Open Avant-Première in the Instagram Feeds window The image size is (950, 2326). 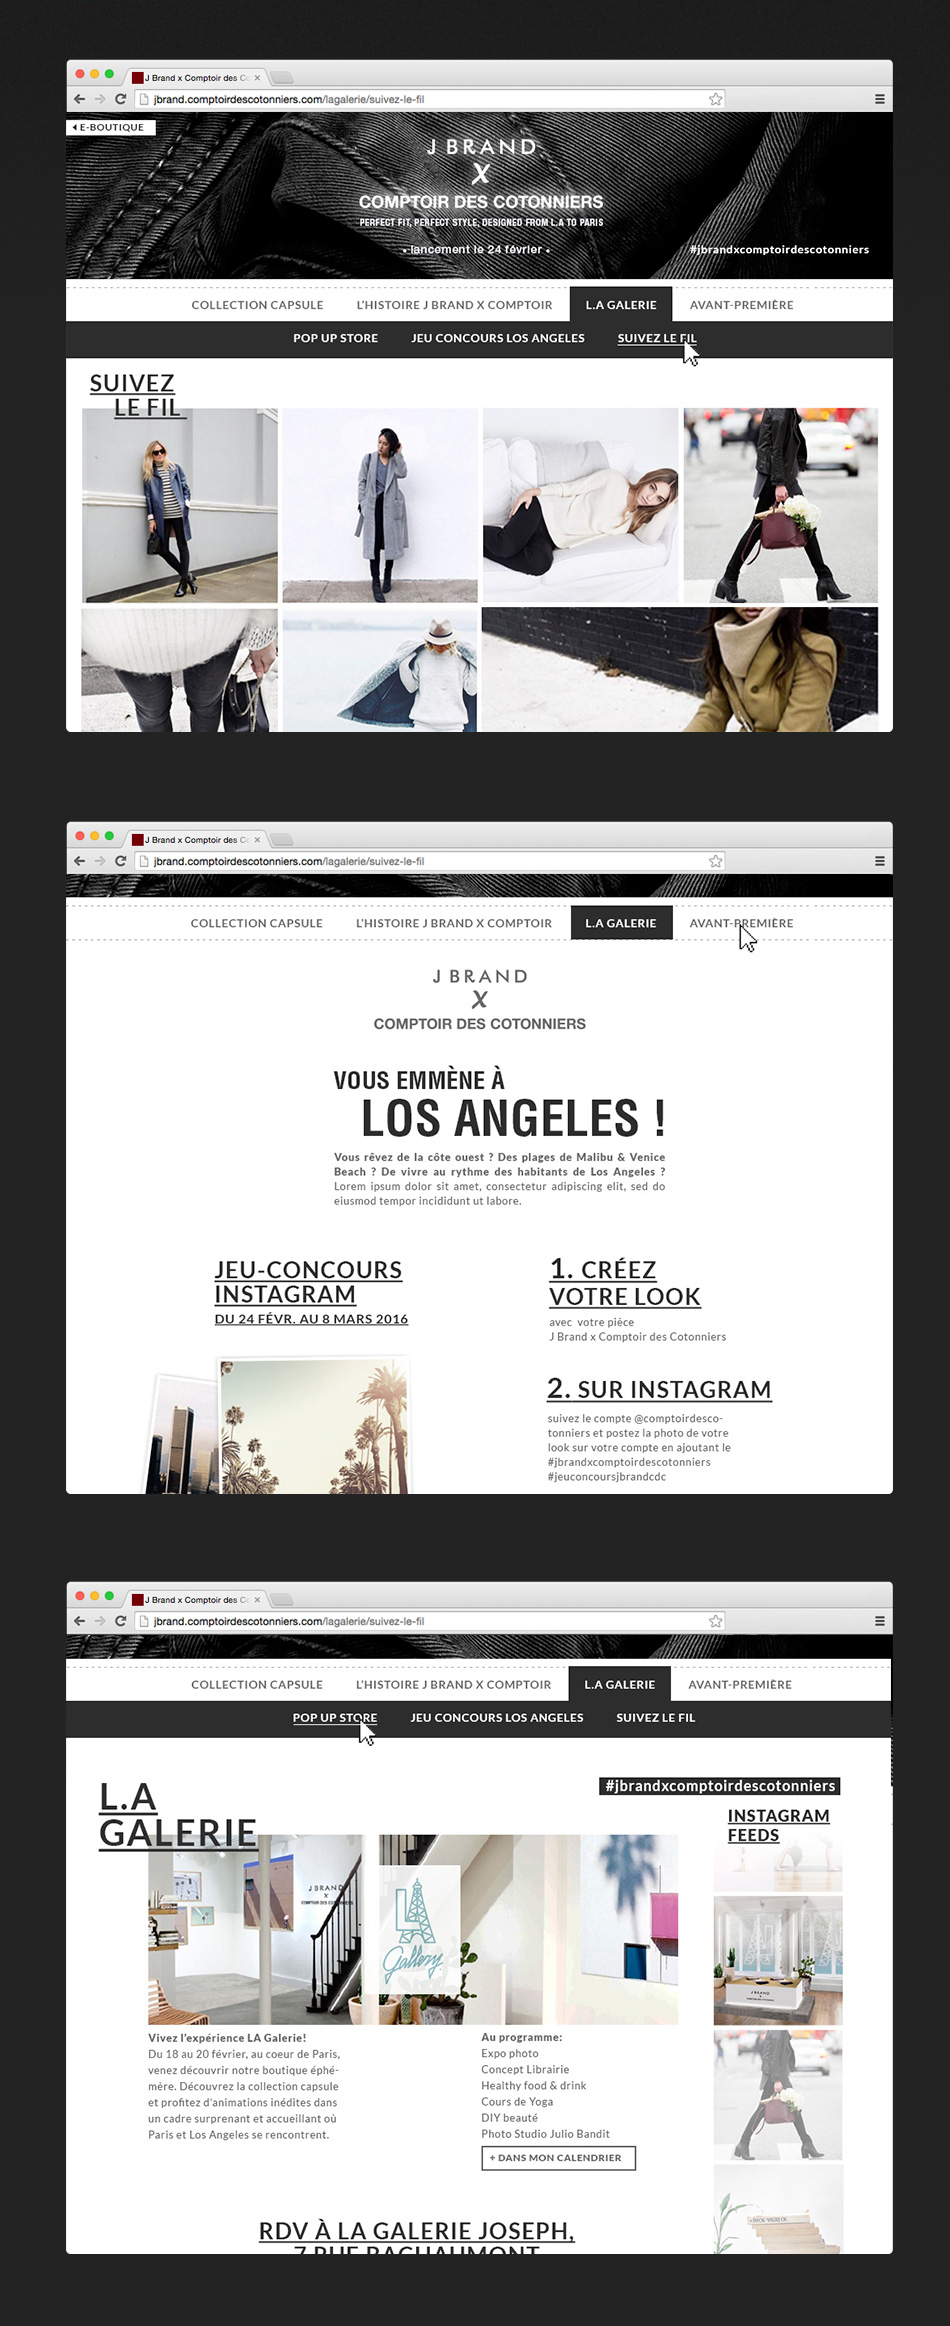[x=740, y=1684]
